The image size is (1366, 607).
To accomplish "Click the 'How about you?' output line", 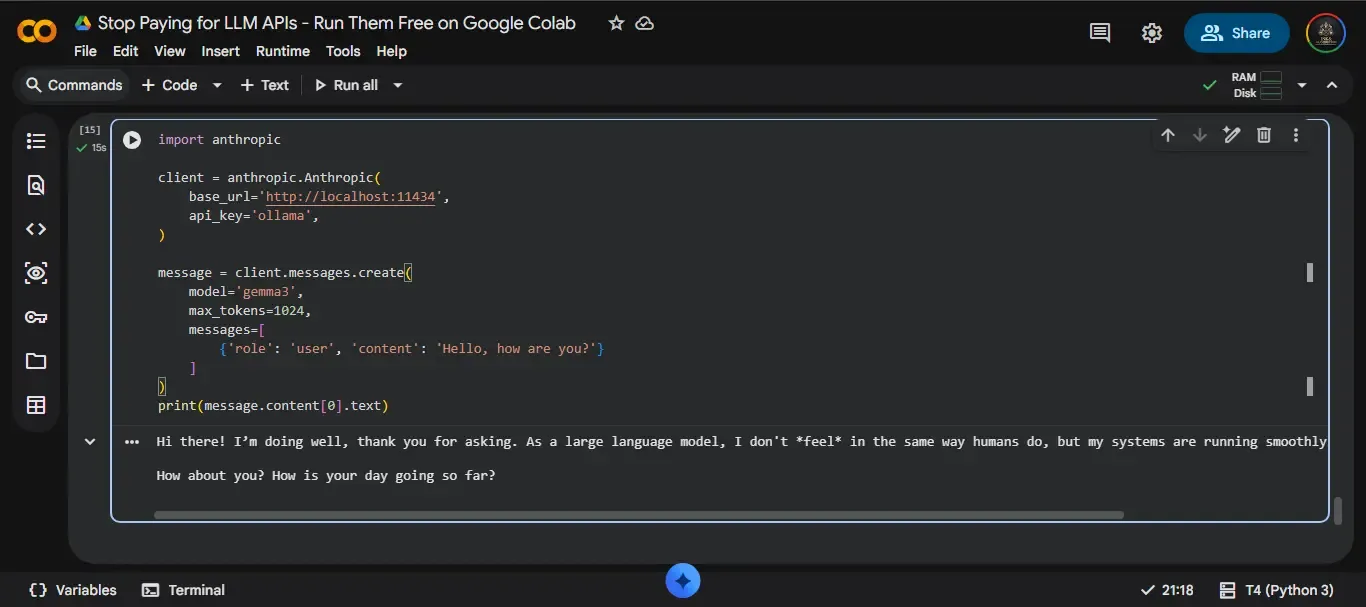I will (x=326, y=475).
